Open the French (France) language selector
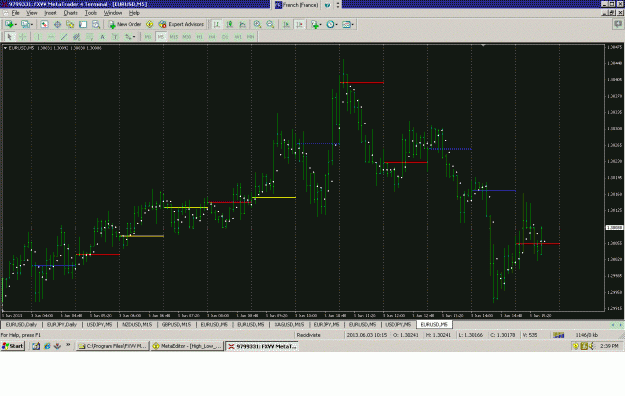 (296, 5)
